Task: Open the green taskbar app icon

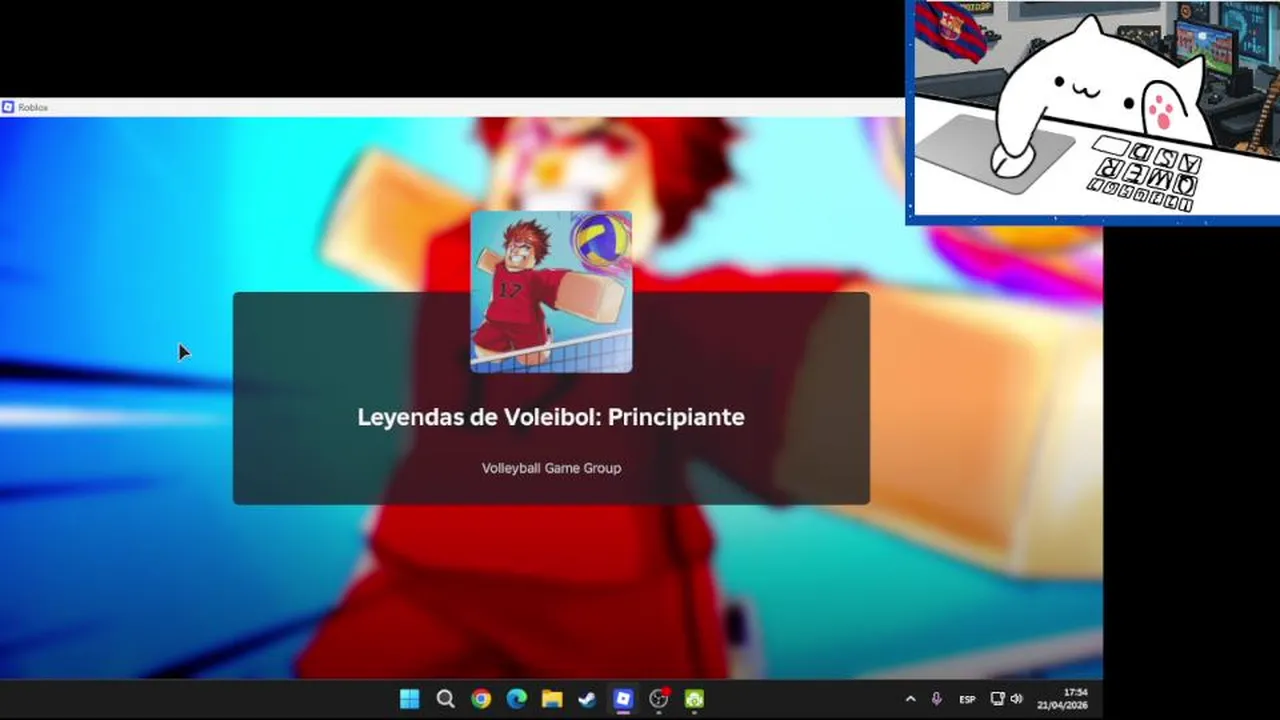Action: coord(694,699)
